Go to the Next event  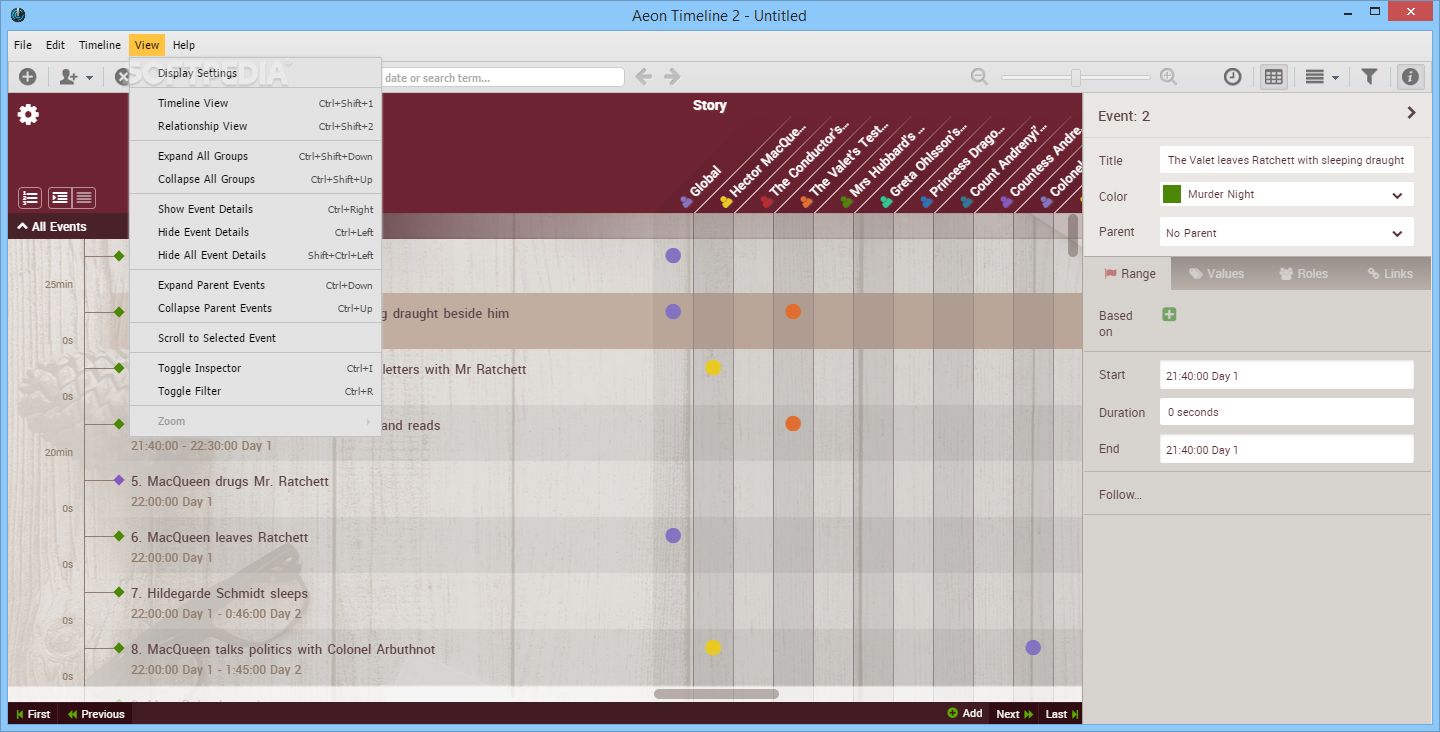(x=1014, y=714)
